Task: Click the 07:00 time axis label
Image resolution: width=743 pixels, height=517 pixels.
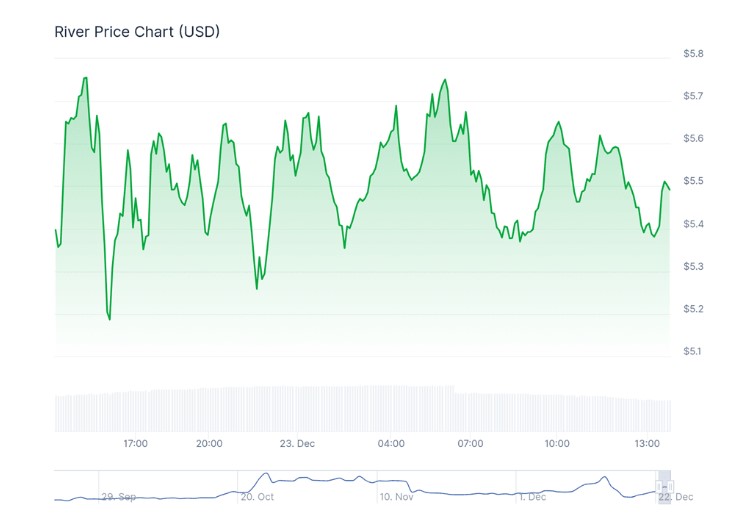Action: pos(470,443)
